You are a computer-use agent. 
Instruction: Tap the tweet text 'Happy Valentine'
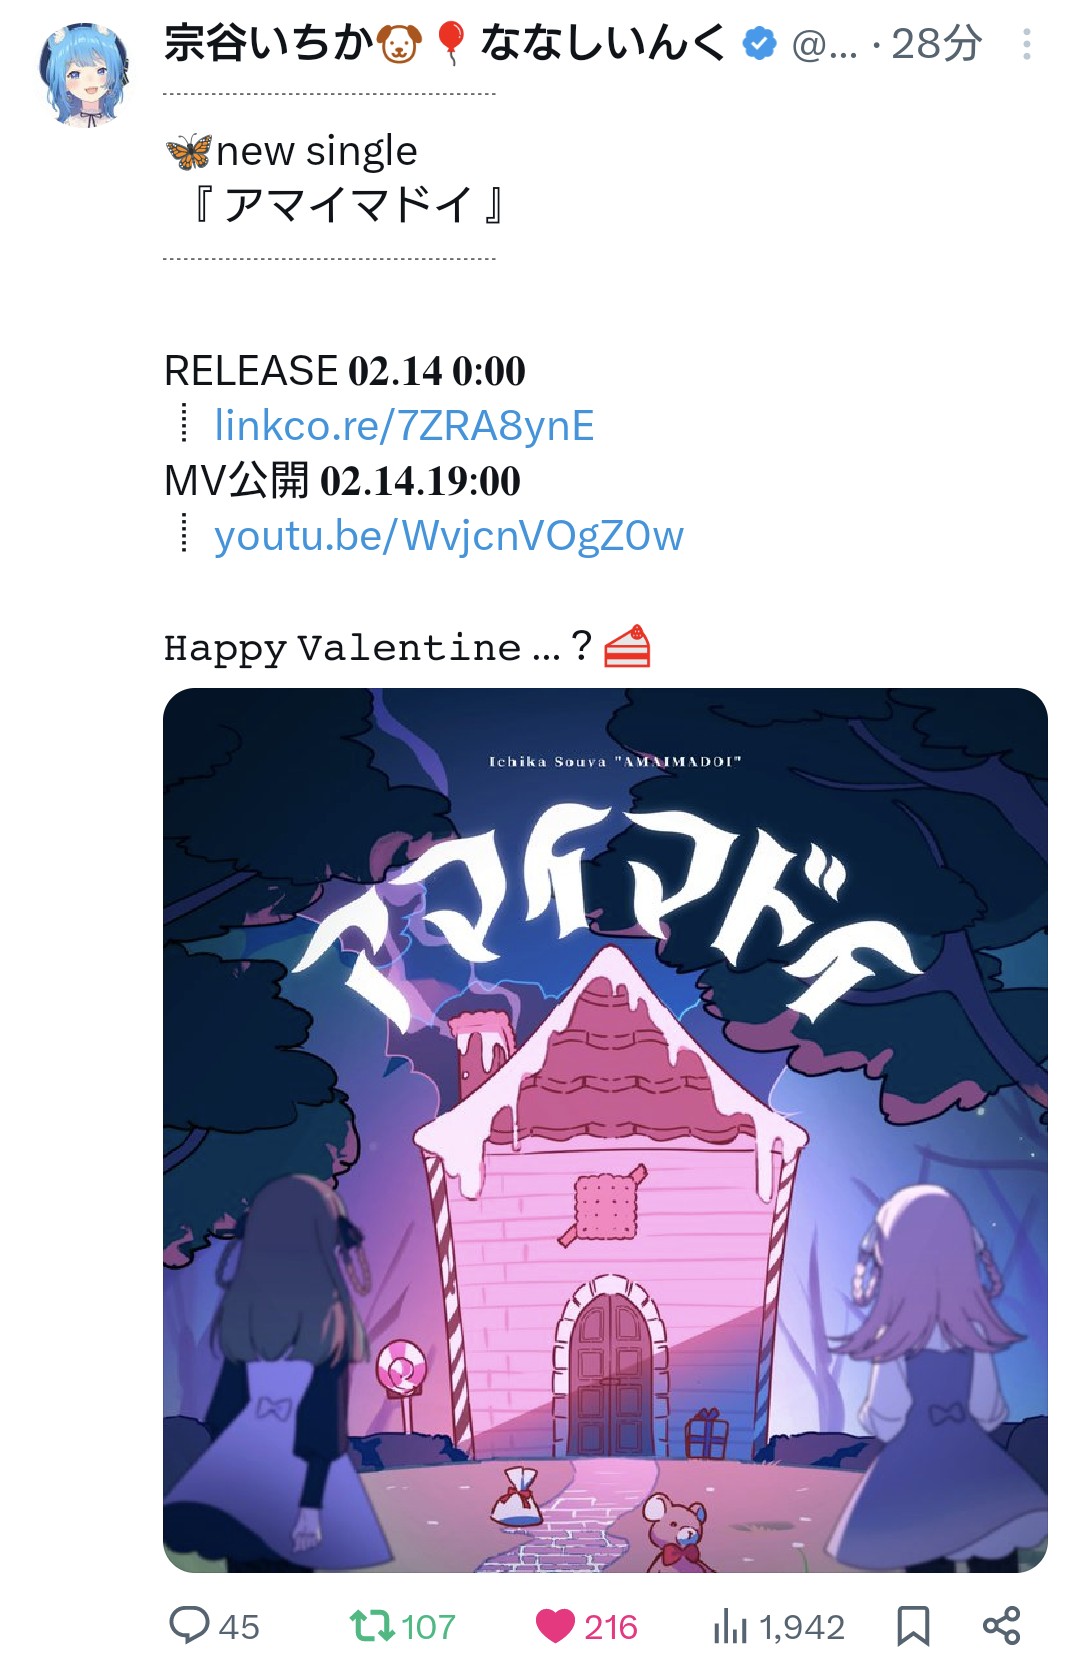[343, 648]
